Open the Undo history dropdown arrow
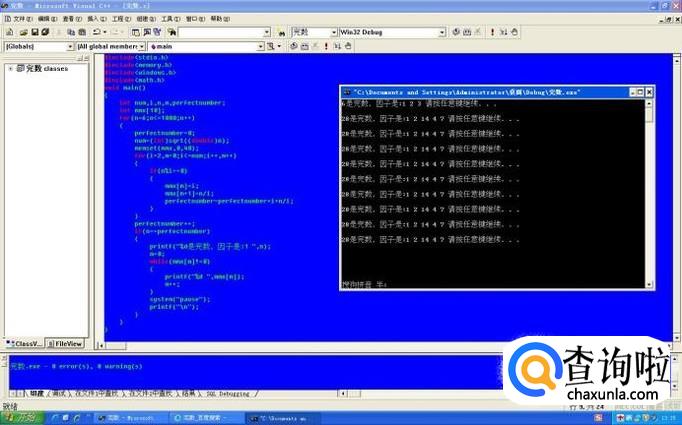The image size is (682, 425). click(x=104, y=32)
